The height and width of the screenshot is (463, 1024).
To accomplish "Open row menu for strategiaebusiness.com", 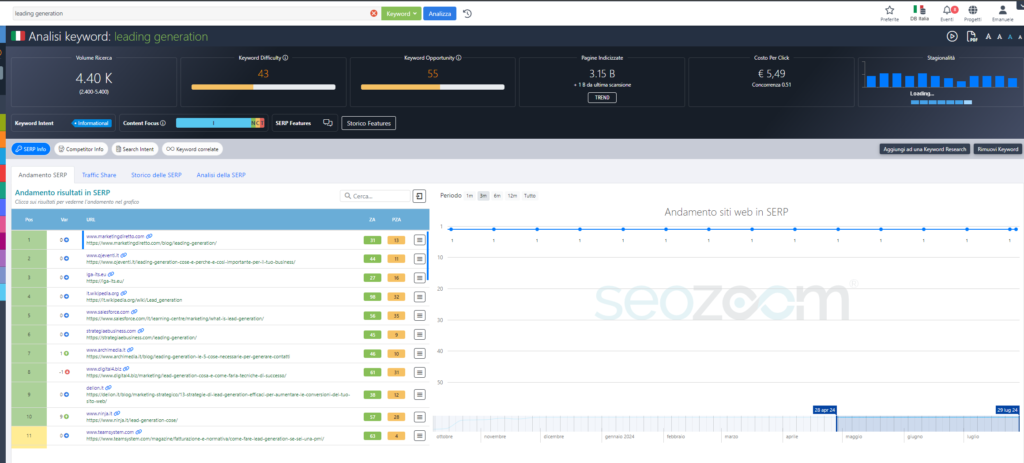I will tap(419, 334).
